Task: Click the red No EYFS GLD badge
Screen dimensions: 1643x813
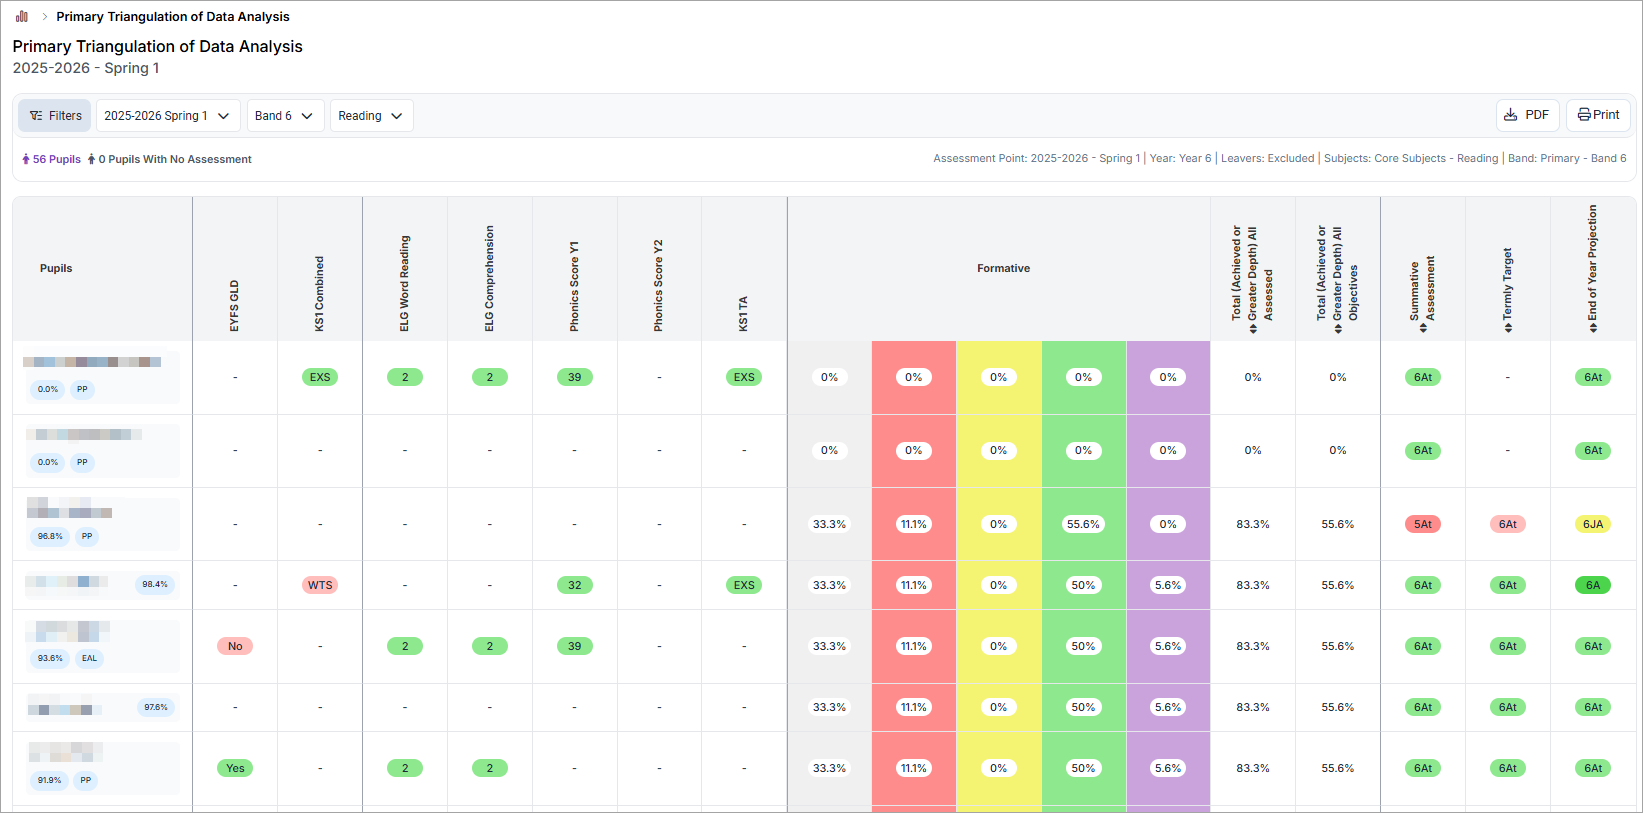Action: tap(235, 646)
